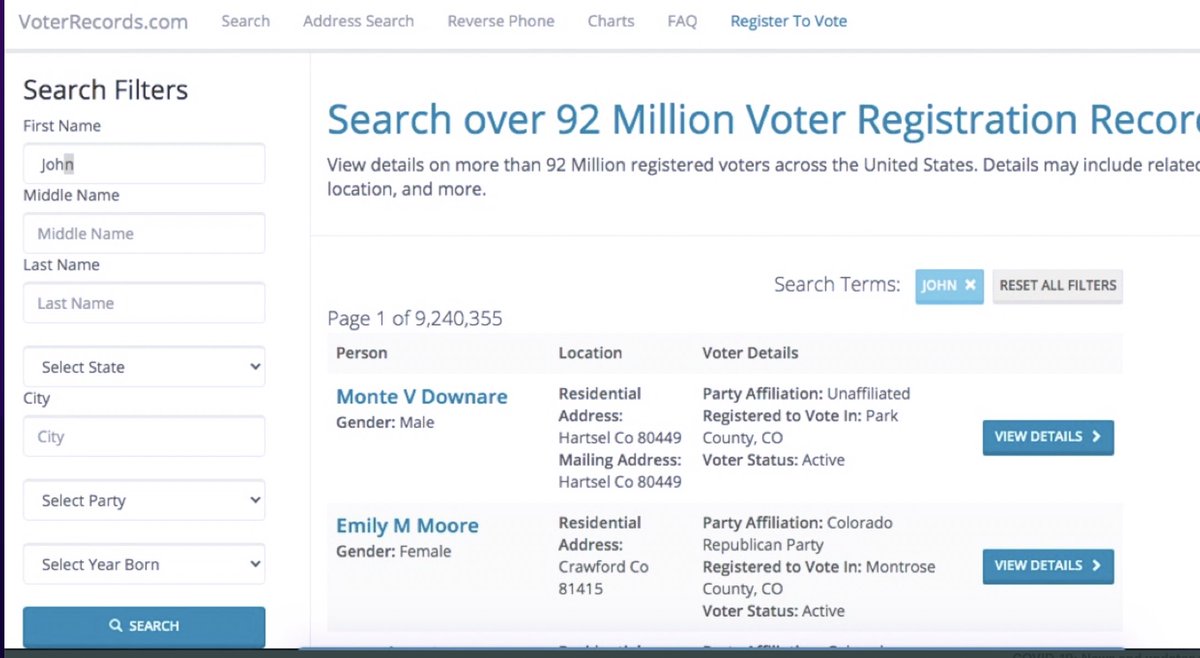This screenshot has height=658, width=1200.
Task: Expand the Select Party dropdown
Action: [x=144, y=500]
